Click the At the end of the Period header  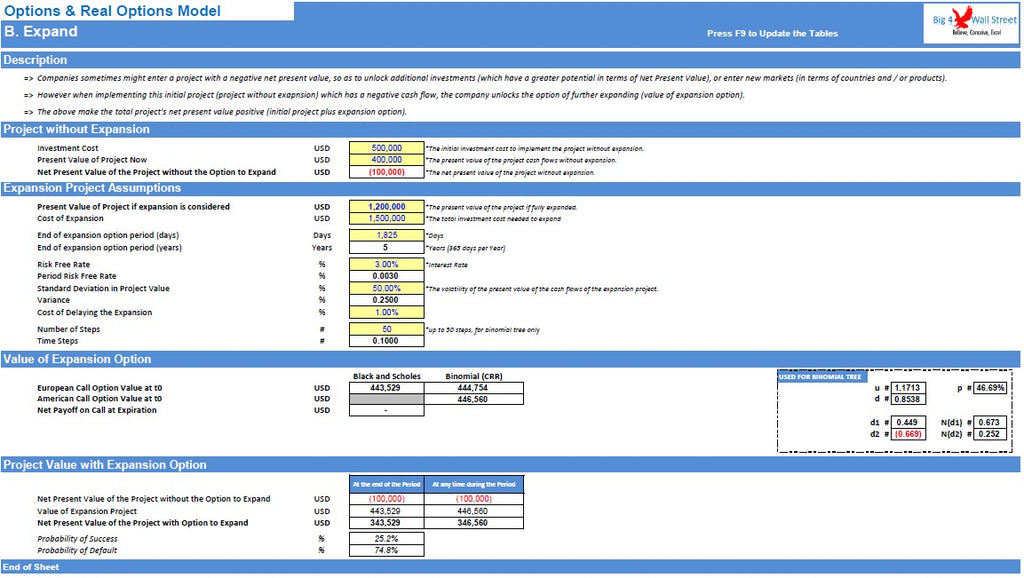pyautogui.click(x=387, y=485)
